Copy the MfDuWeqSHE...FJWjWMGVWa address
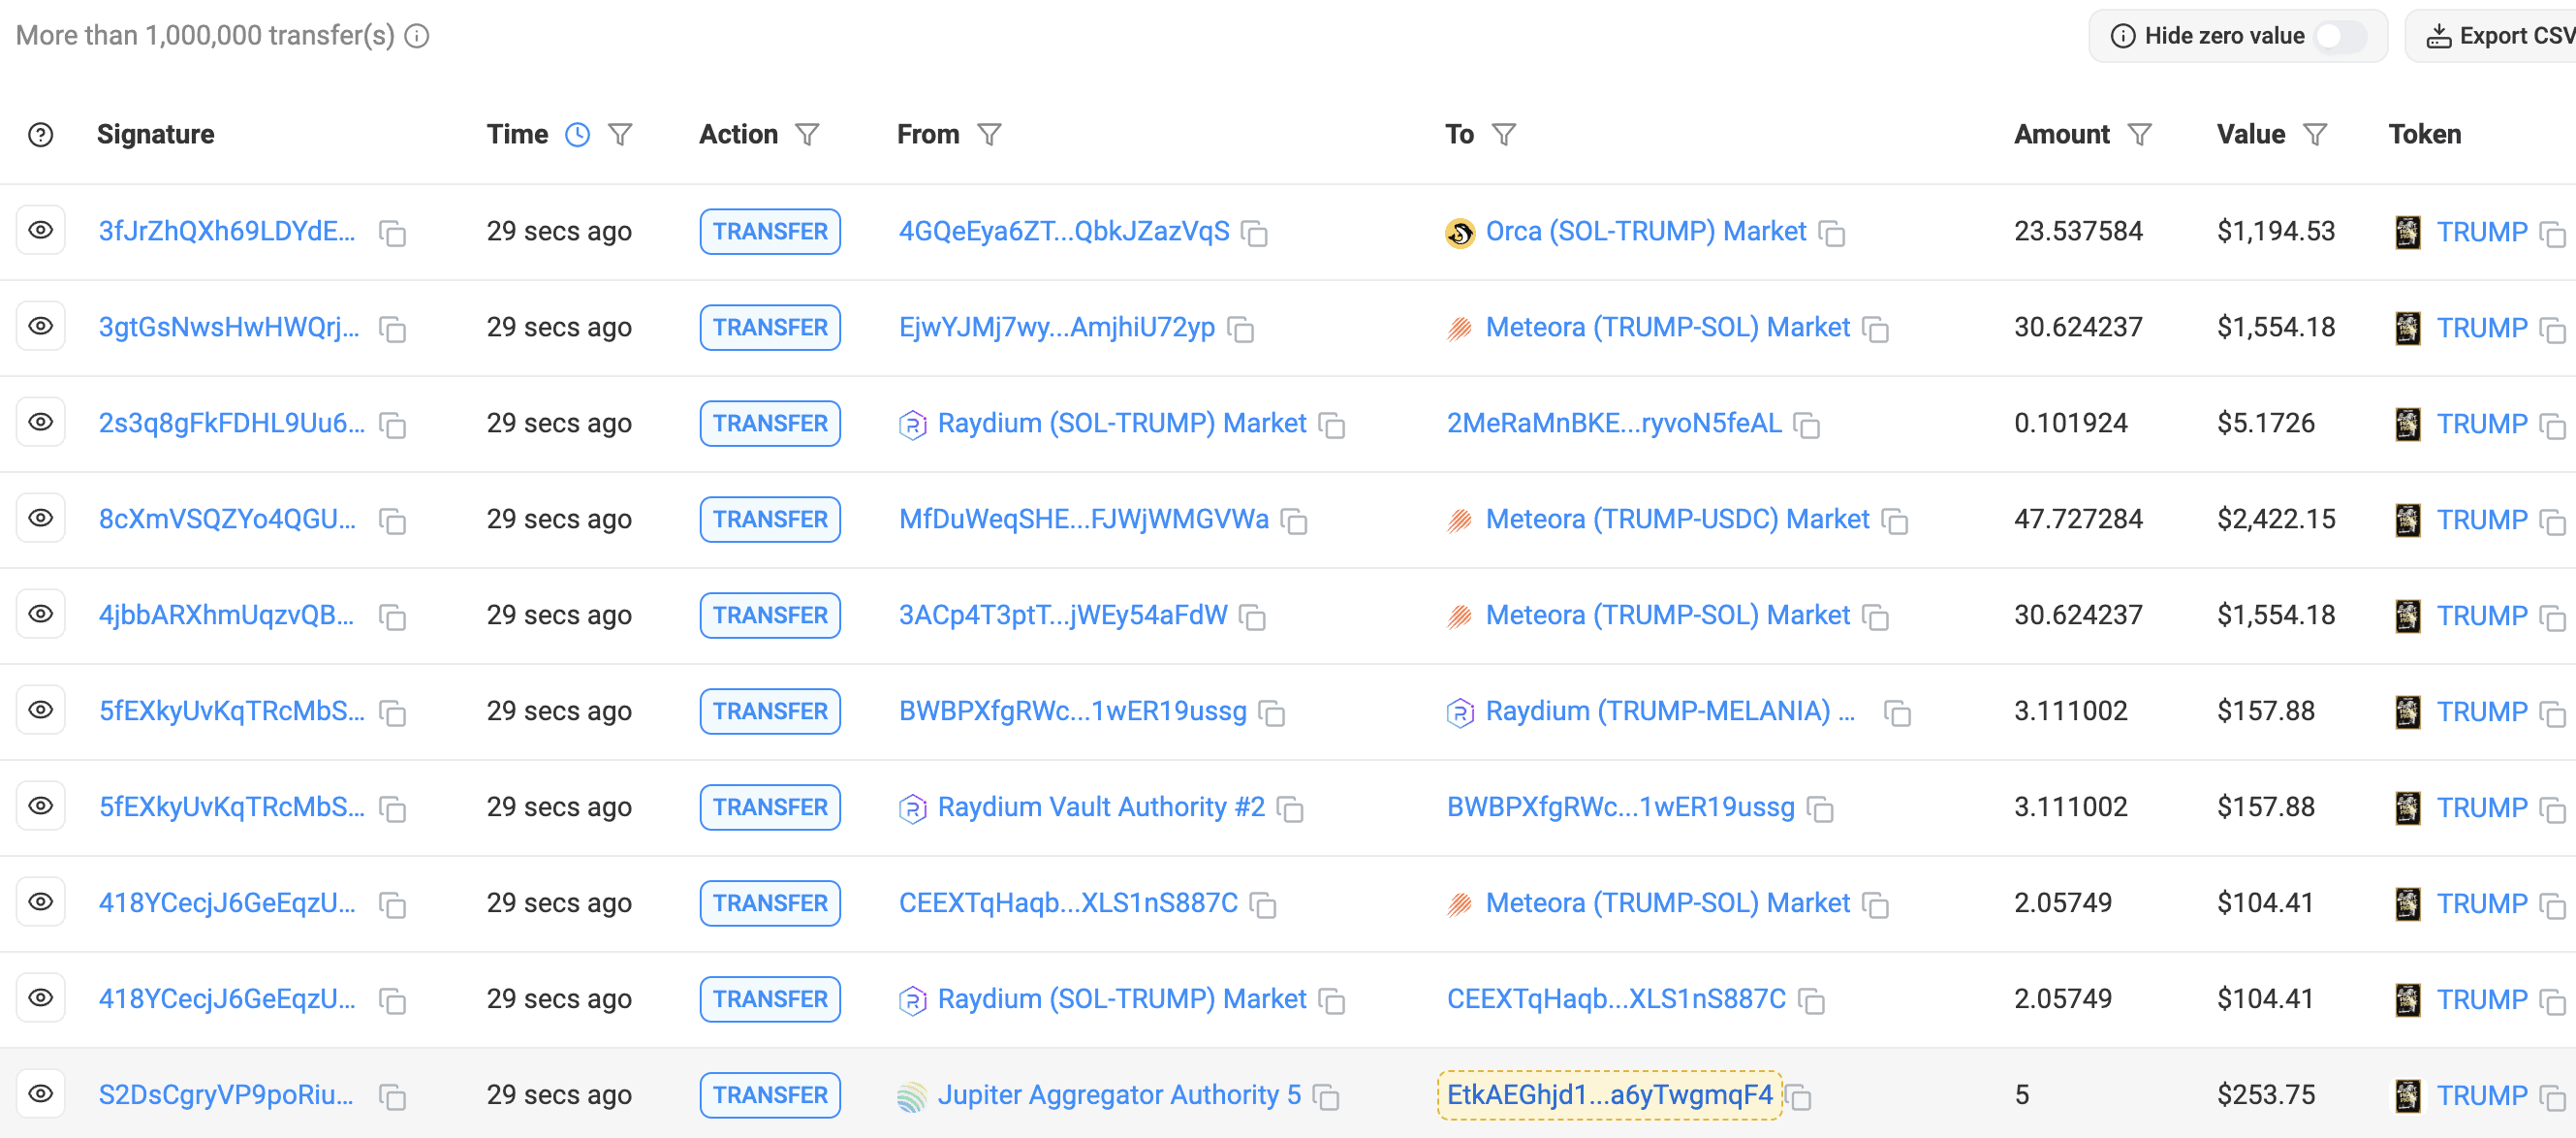Viewport: 2576px width, 1138px height. click(1295, 521)
